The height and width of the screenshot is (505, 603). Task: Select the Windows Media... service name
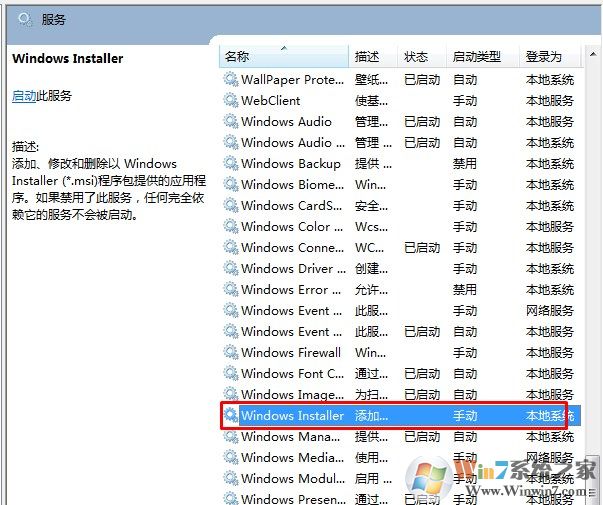pyautogui.click(x=292, y=457)
